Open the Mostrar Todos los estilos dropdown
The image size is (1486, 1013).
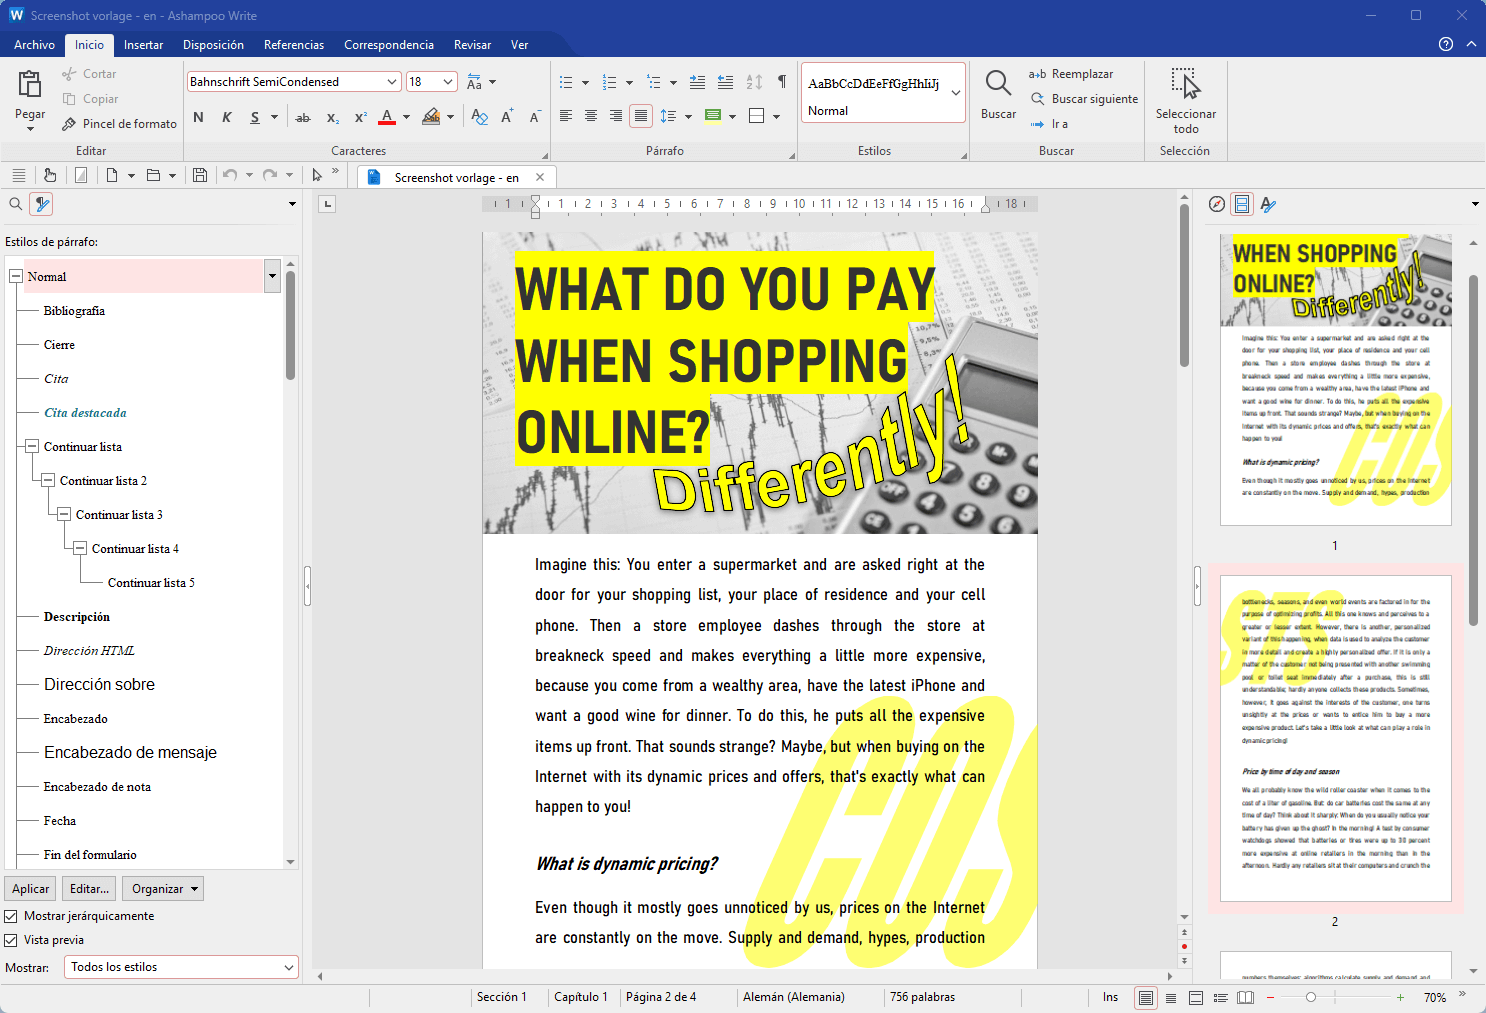pyautogui.click(x=181, y=967)
